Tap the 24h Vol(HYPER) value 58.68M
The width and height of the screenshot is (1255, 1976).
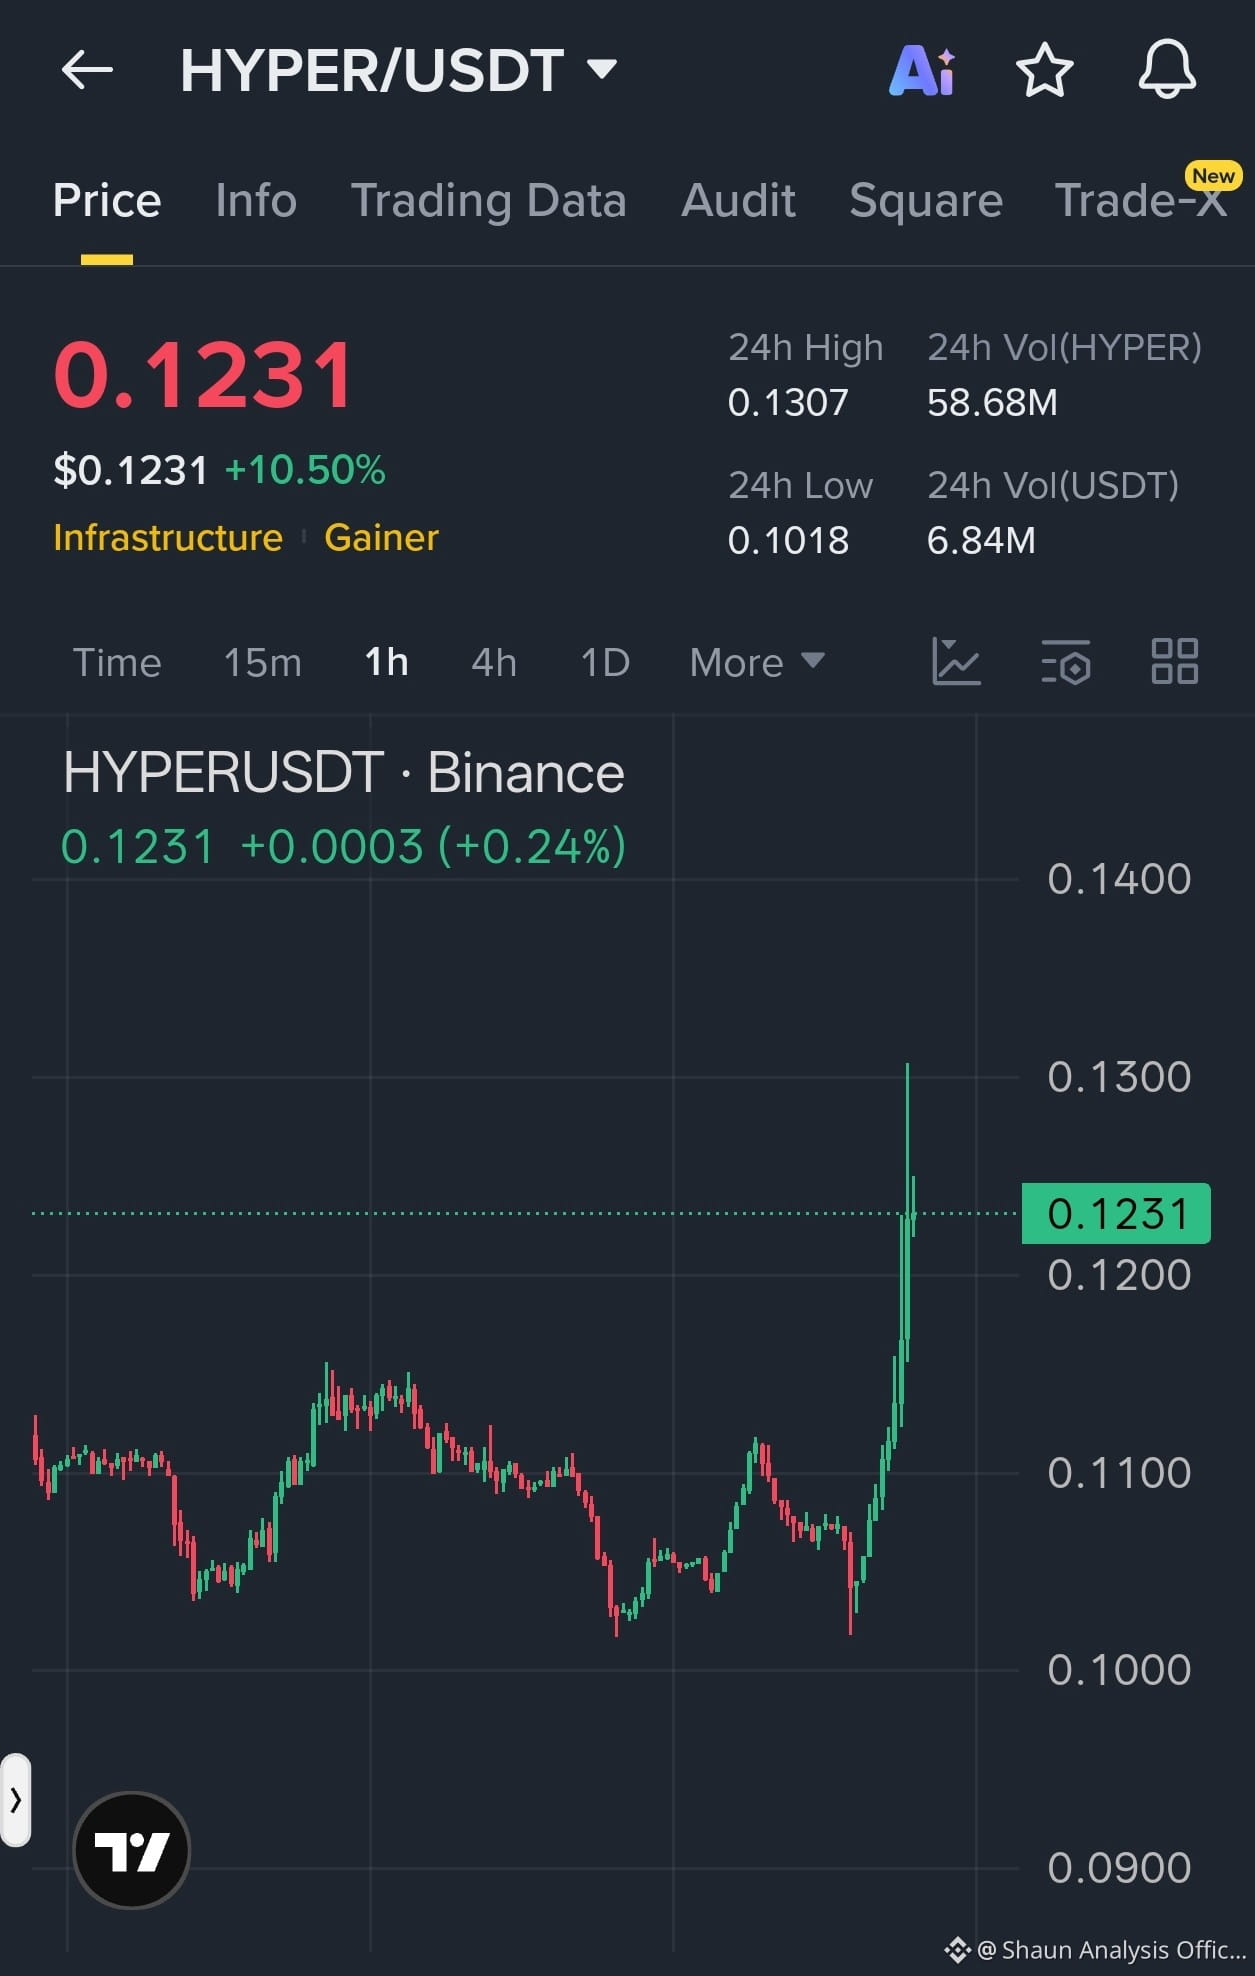[x=992, y=403]
